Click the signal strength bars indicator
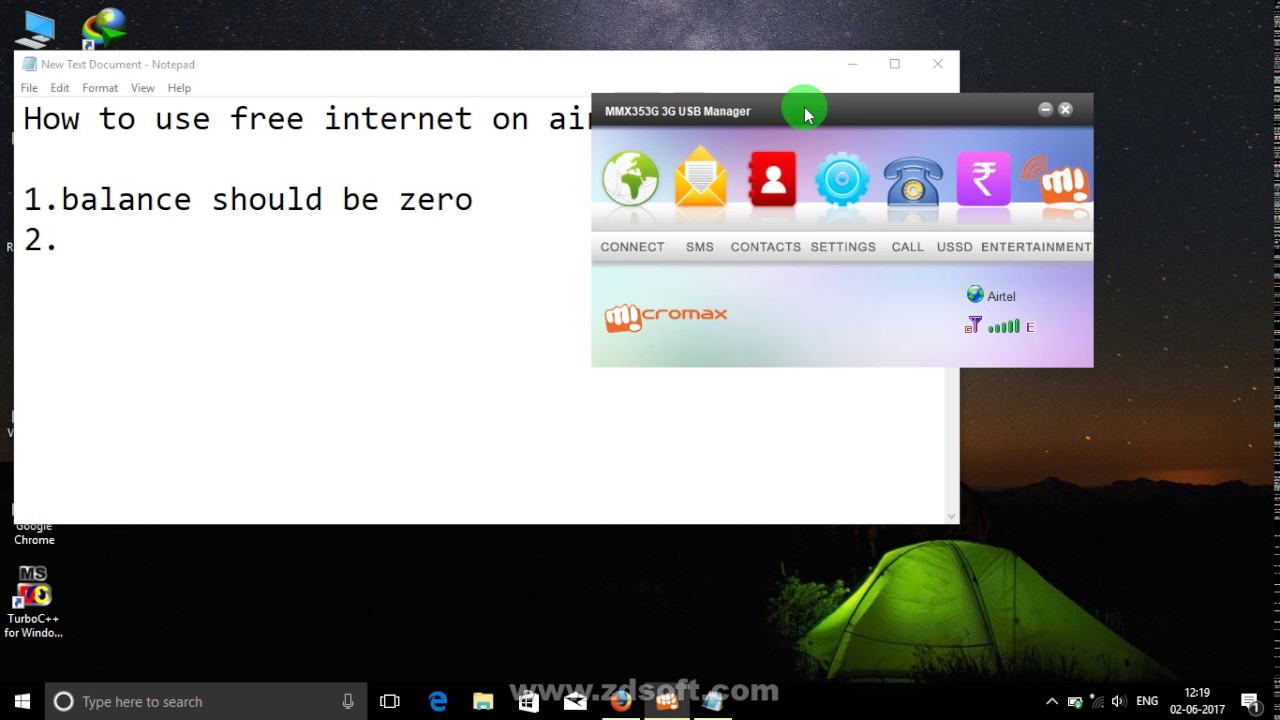This screenshot has width=1280, height=720. (1004, 326)
